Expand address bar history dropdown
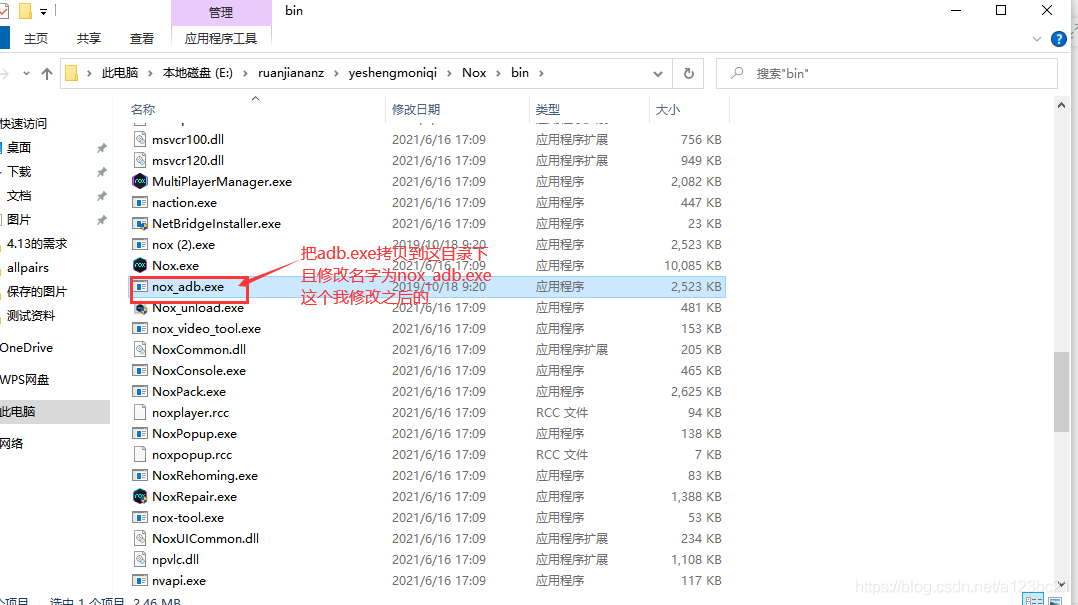The height and width of the screenshot is (605, 1078). pyautogui.click(x=658, y=74)
